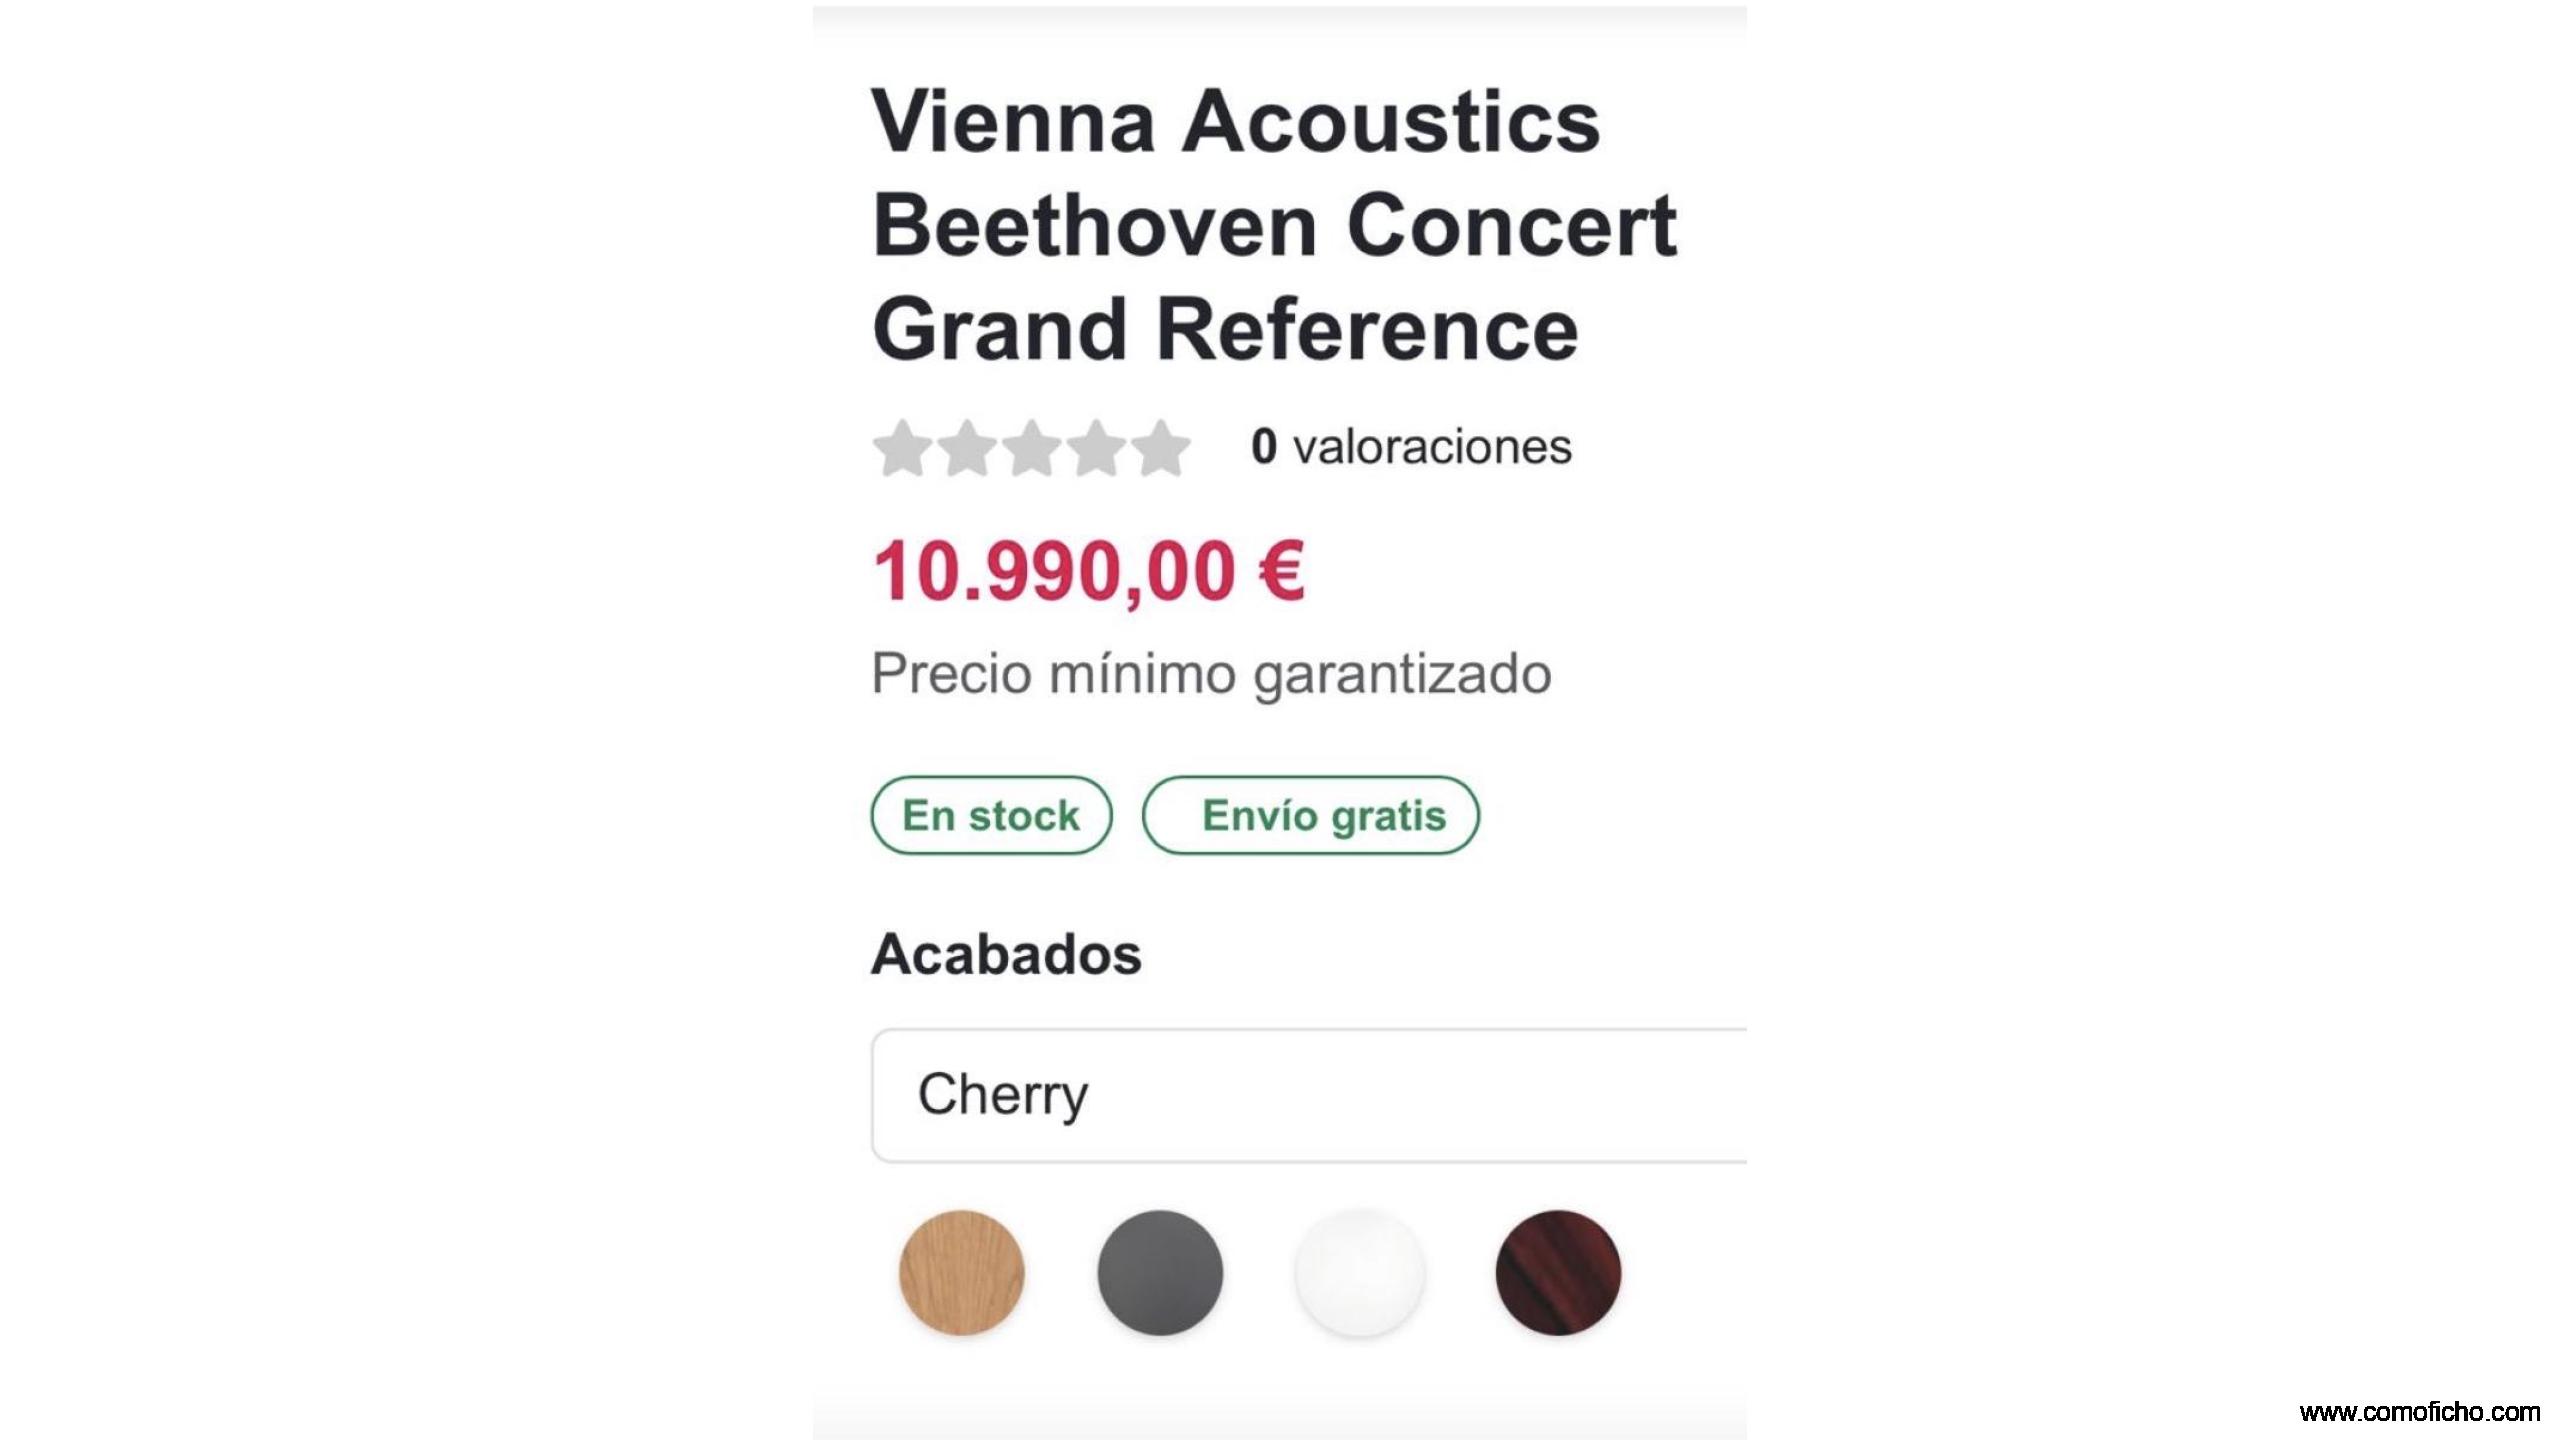This screenshot has height=1440, width=2560.
Task: Open the 0 valoraciones reviews link
Action: click(1410, 446)
